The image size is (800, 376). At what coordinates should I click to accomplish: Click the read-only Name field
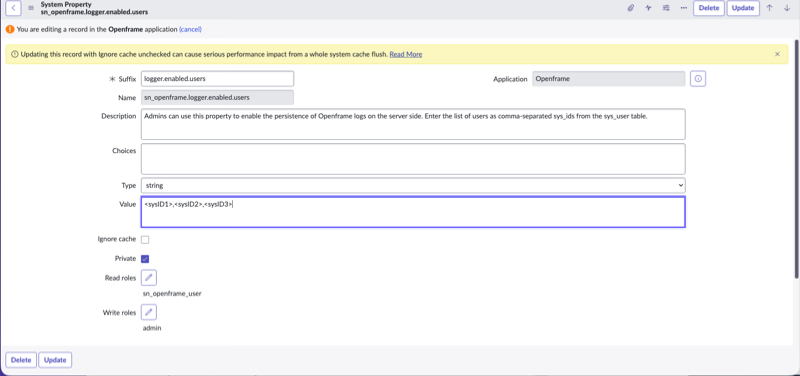(x=217, y=97)
